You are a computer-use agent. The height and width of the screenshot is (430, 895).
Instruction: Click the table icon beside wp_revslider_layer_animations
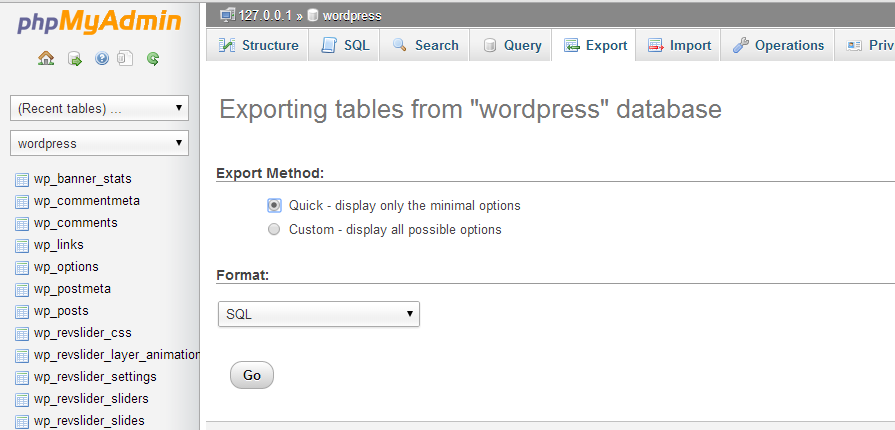[x=22, y=356]
